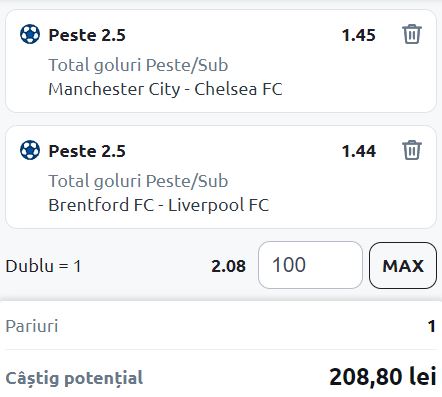Click Total goluri Peste/Sub under Manchester City
The image size is (442, 397).
coord(138,65)
